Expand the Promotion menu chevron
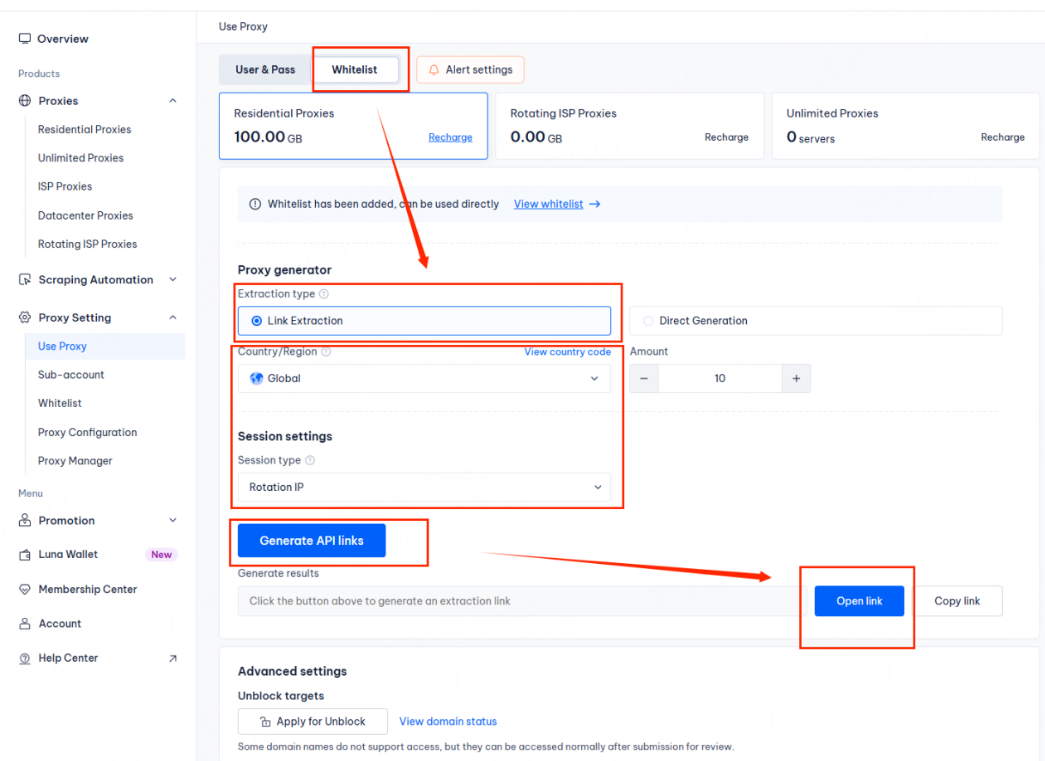 click(172, 521)
